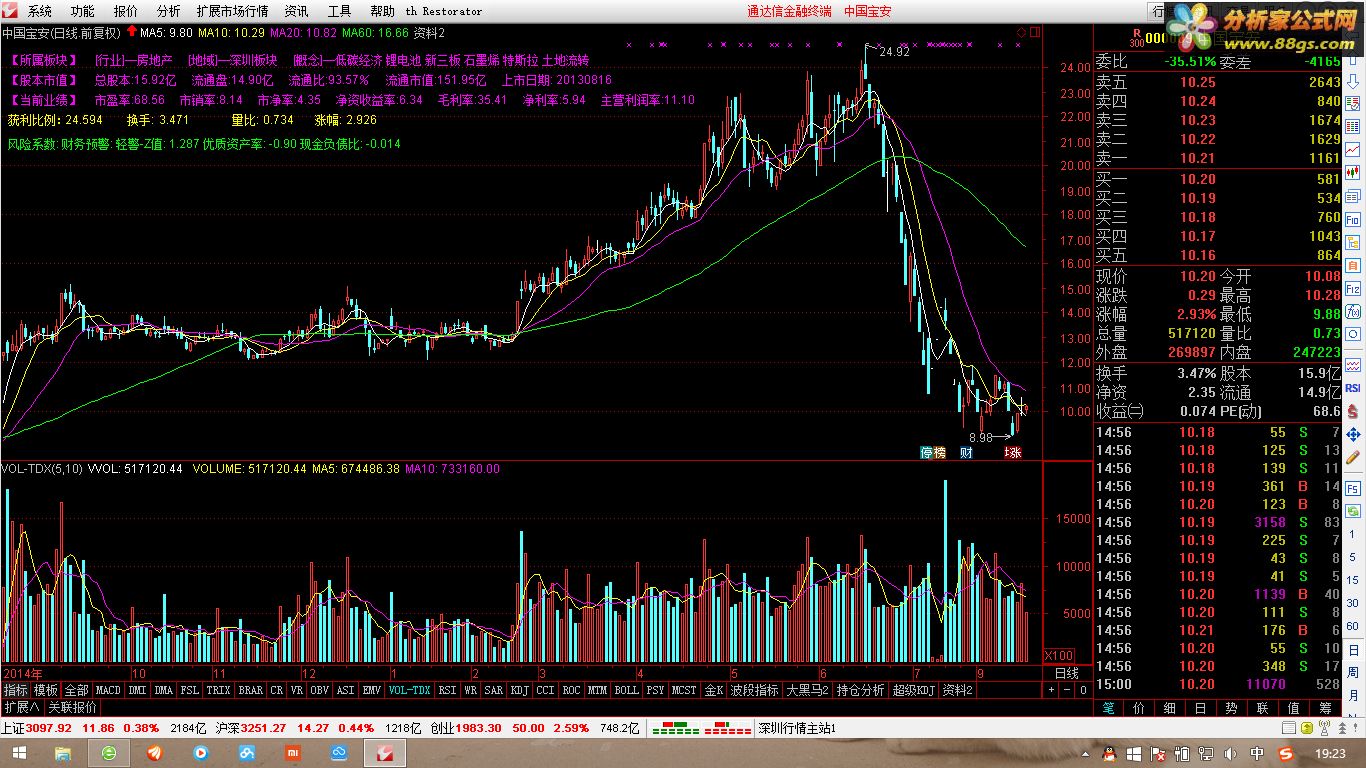The width and height of the screenshot is (1366, 768).
Task: Open the 功能 menu
Action: click(83, 11)
